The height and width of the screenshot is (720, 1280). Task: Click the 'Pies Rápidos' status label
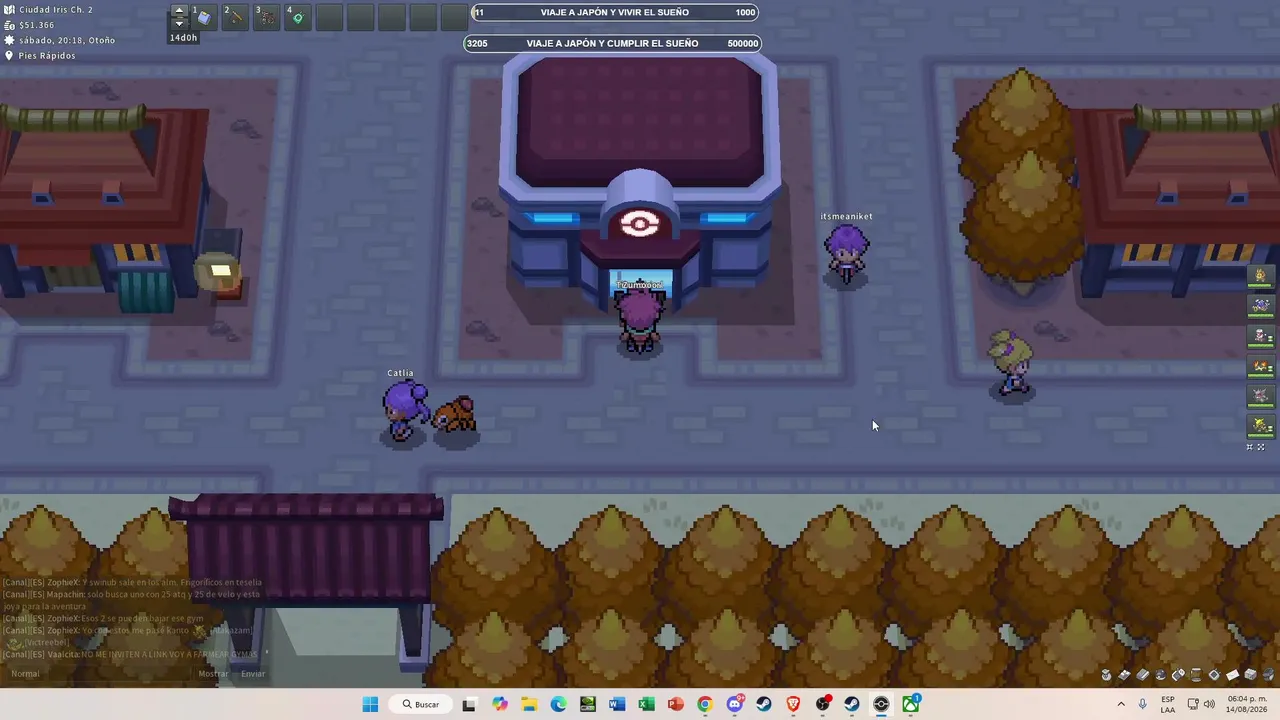click(47, 56)
